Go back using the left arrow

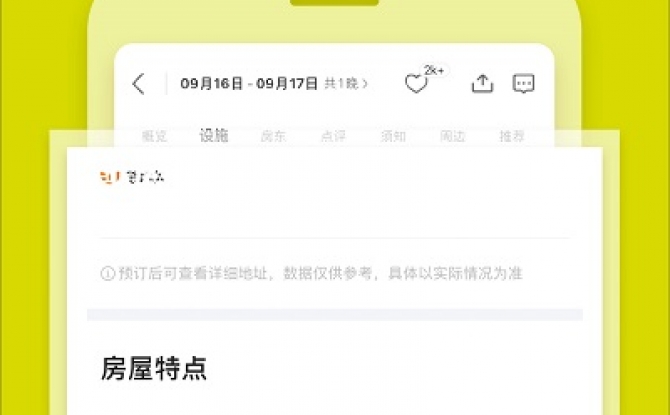point(139,83)
